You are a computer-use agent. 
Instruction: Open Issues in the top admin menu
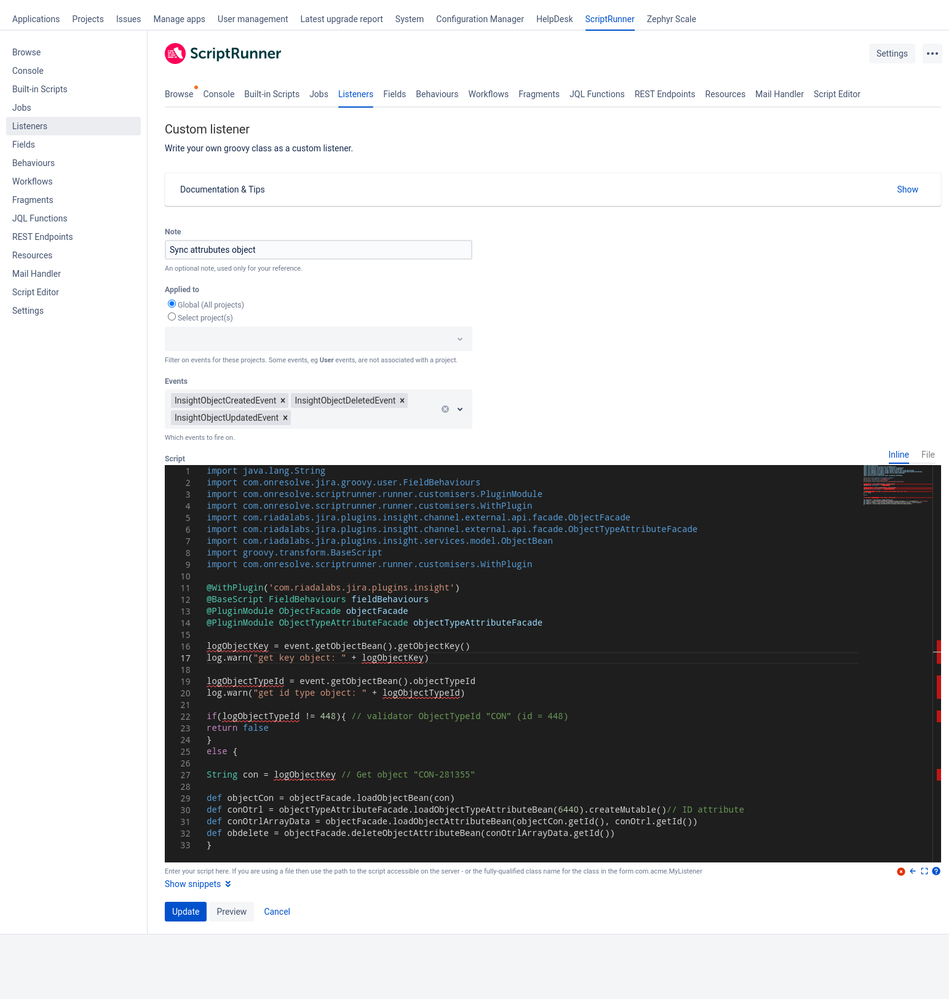pyautogui.click(x=128, y=19)
